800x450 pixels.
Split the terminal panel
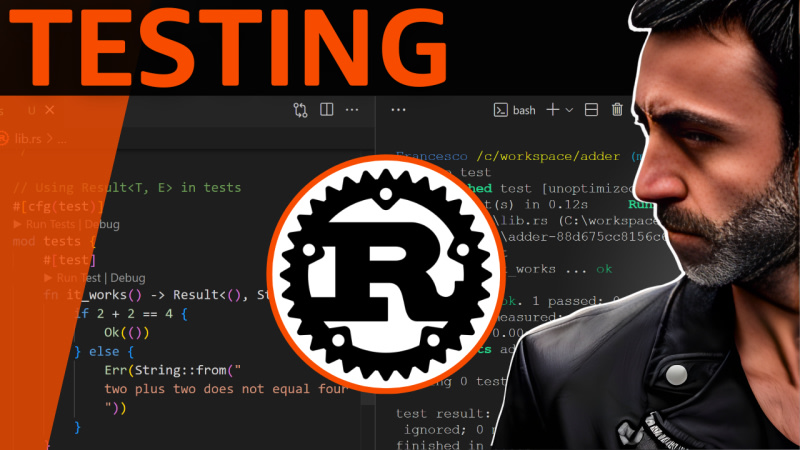click(591, 110)
